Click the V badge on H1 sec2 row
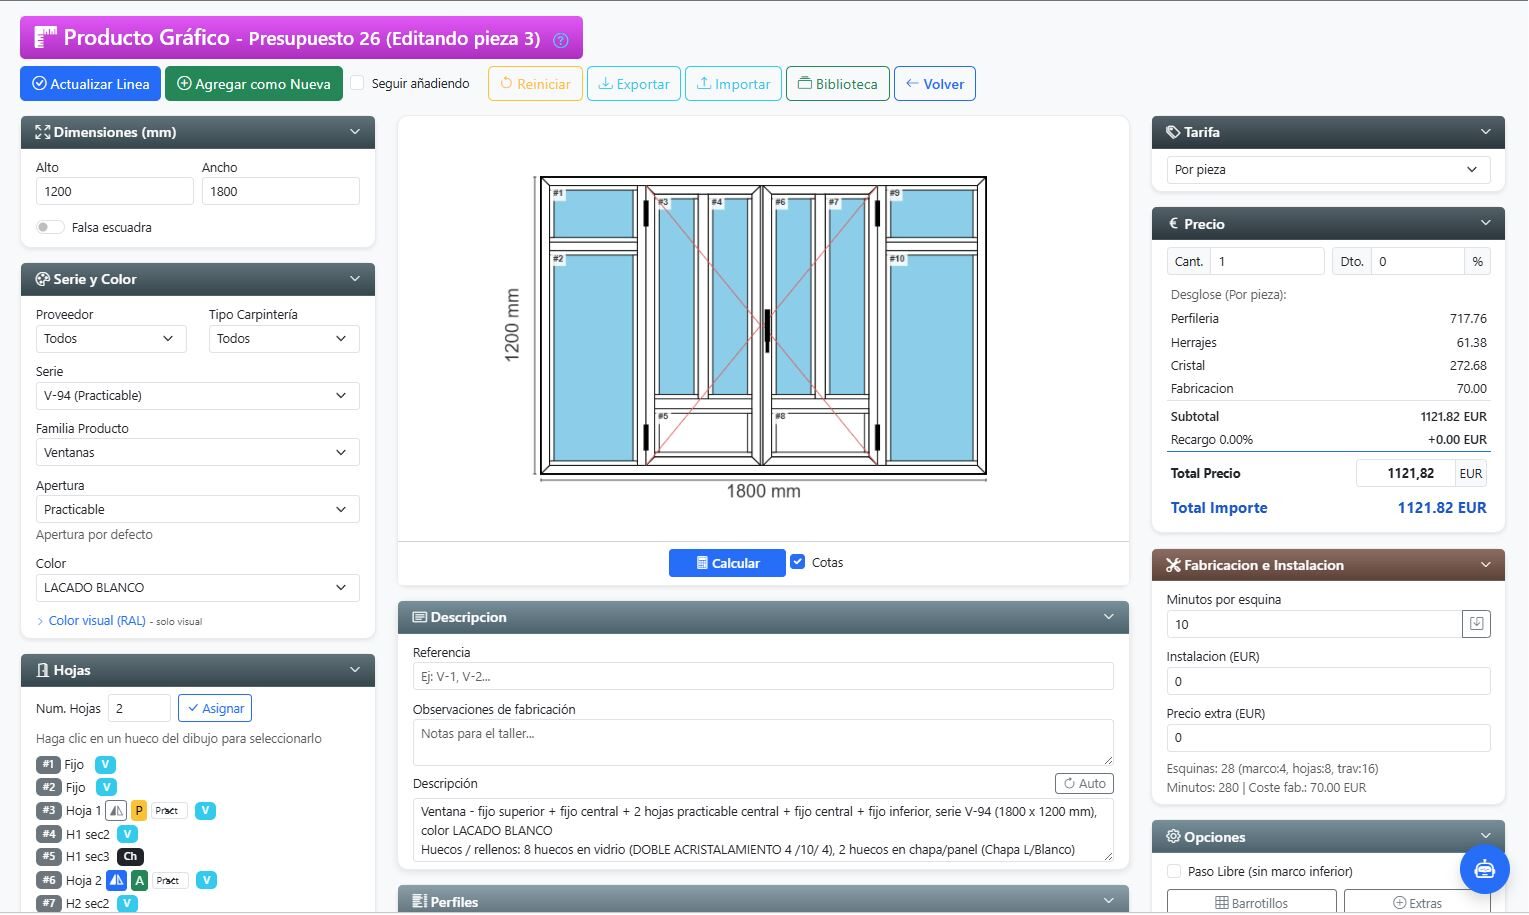 (127, 834)
